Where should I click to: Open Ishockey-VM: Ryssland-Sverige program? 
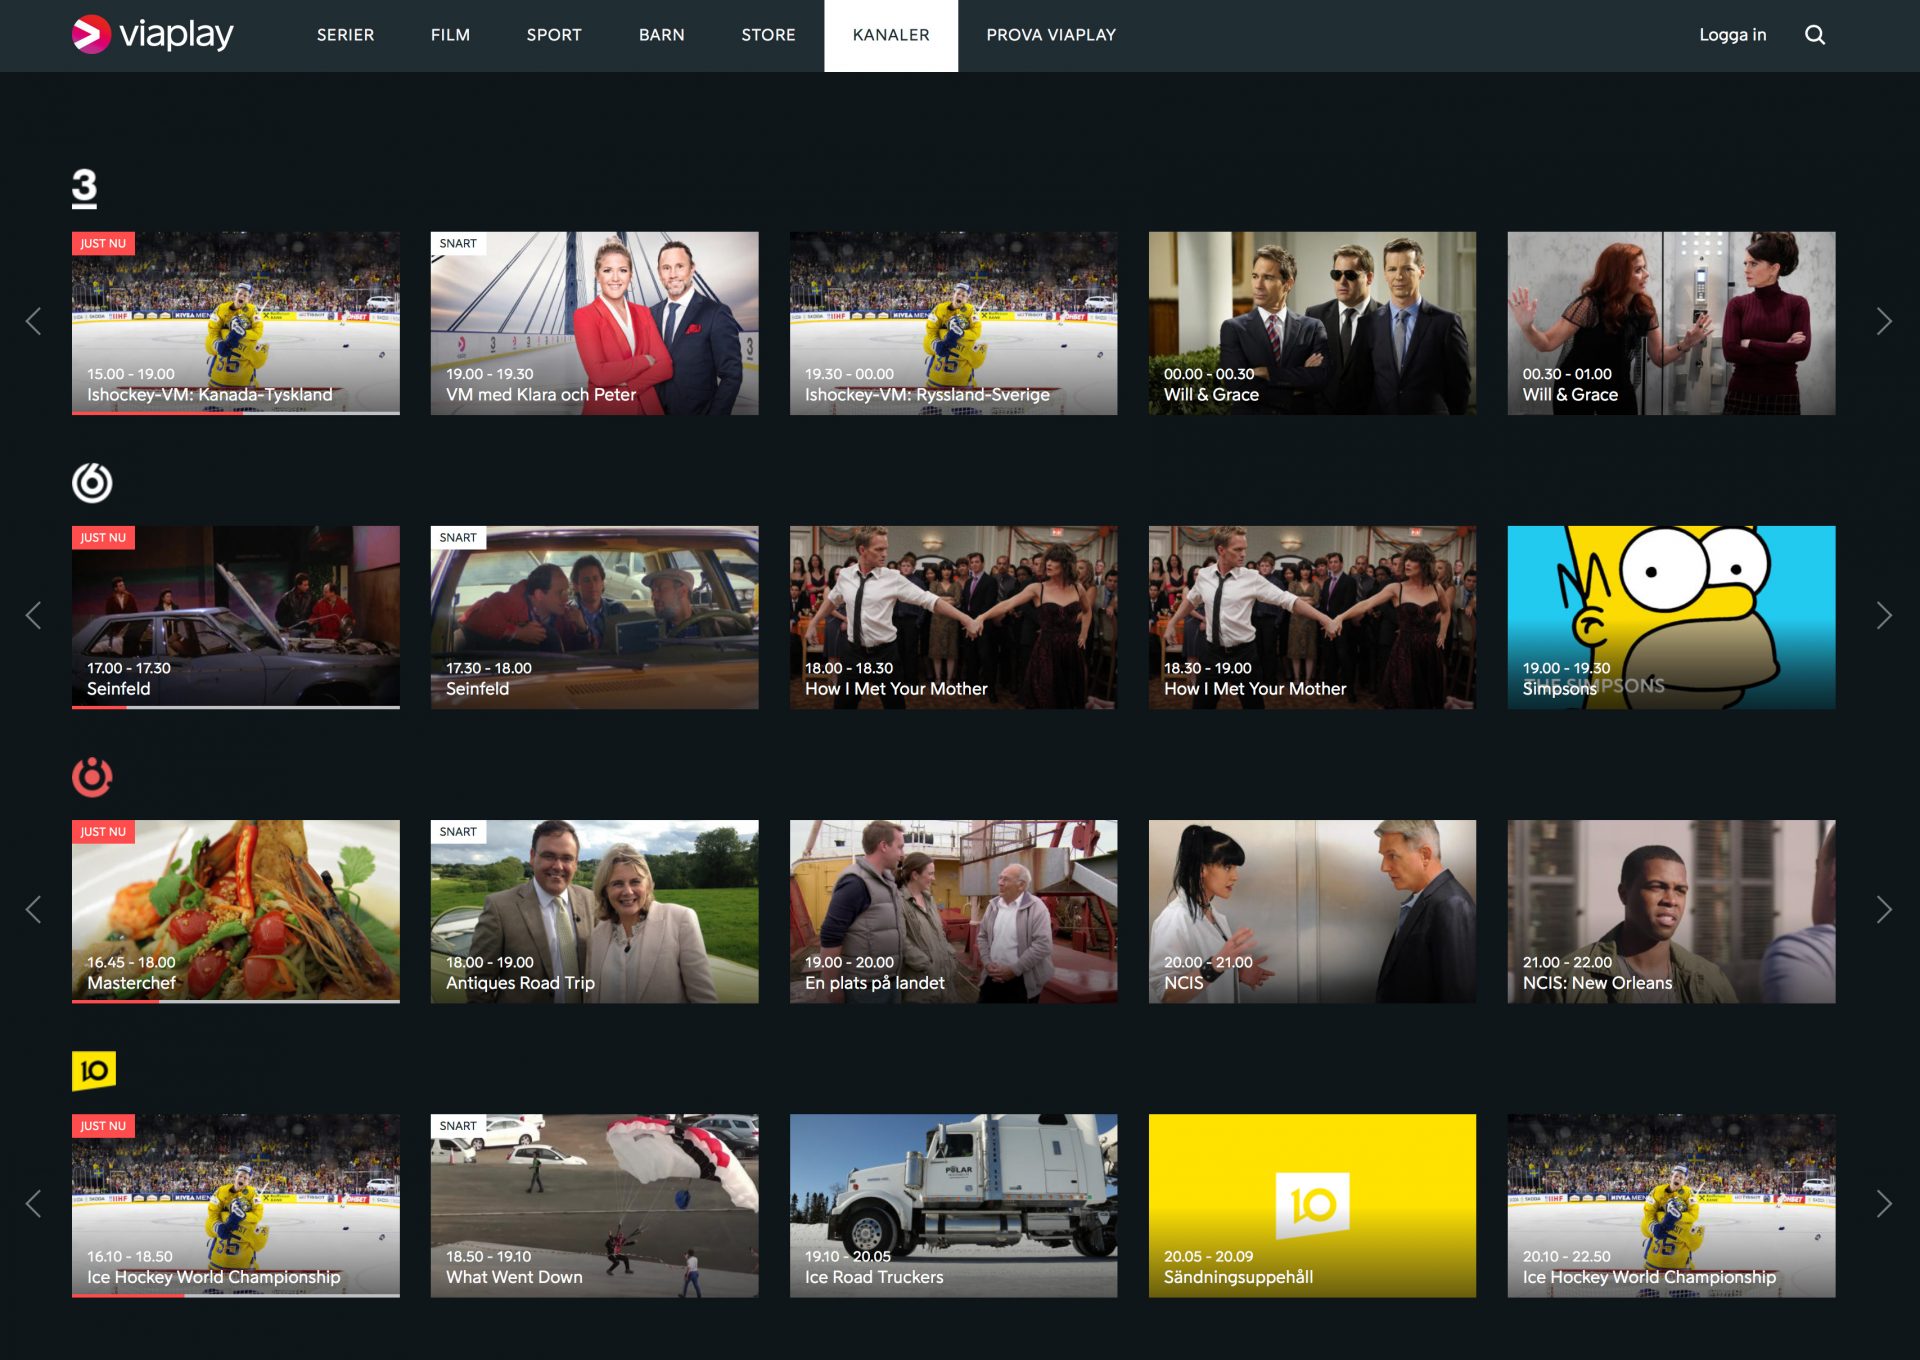pyautogui.click(x=954, y=323)
